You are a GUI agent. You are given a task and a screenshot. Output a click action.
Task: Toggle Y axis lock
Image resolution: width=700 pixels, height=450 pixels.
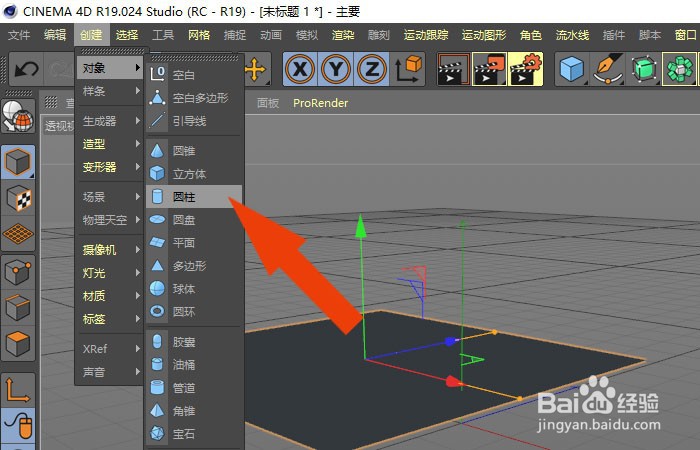click(x=336, y=69)
